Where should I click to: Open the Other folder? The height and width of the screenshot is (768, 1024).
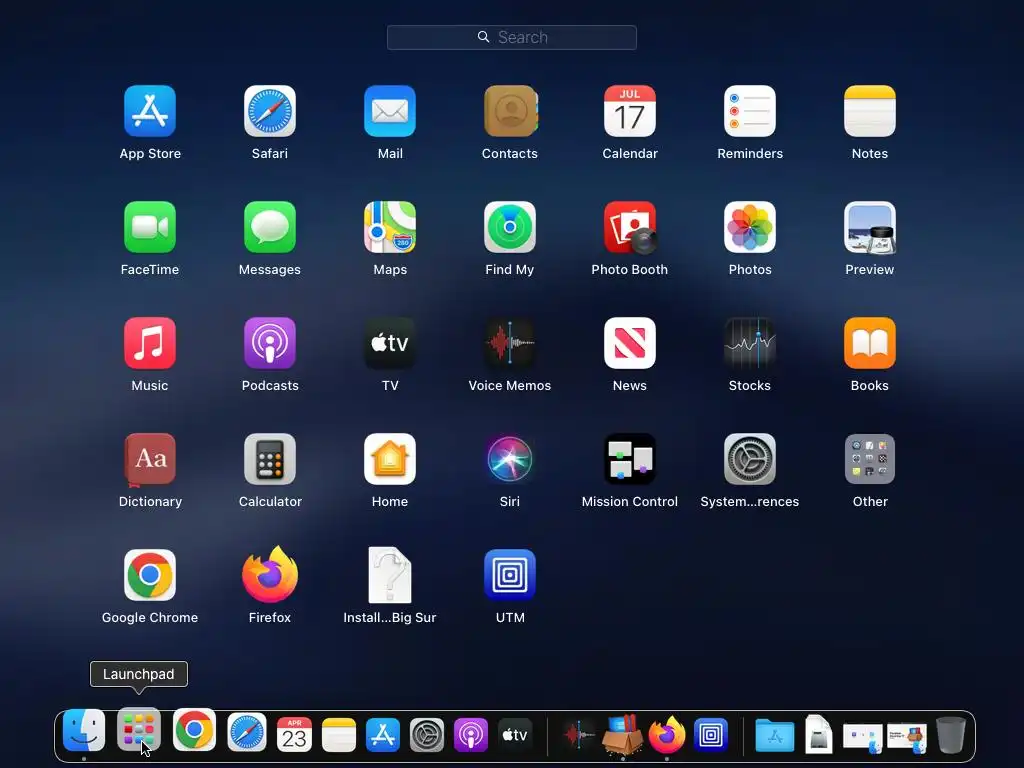(x=870, y=459)
